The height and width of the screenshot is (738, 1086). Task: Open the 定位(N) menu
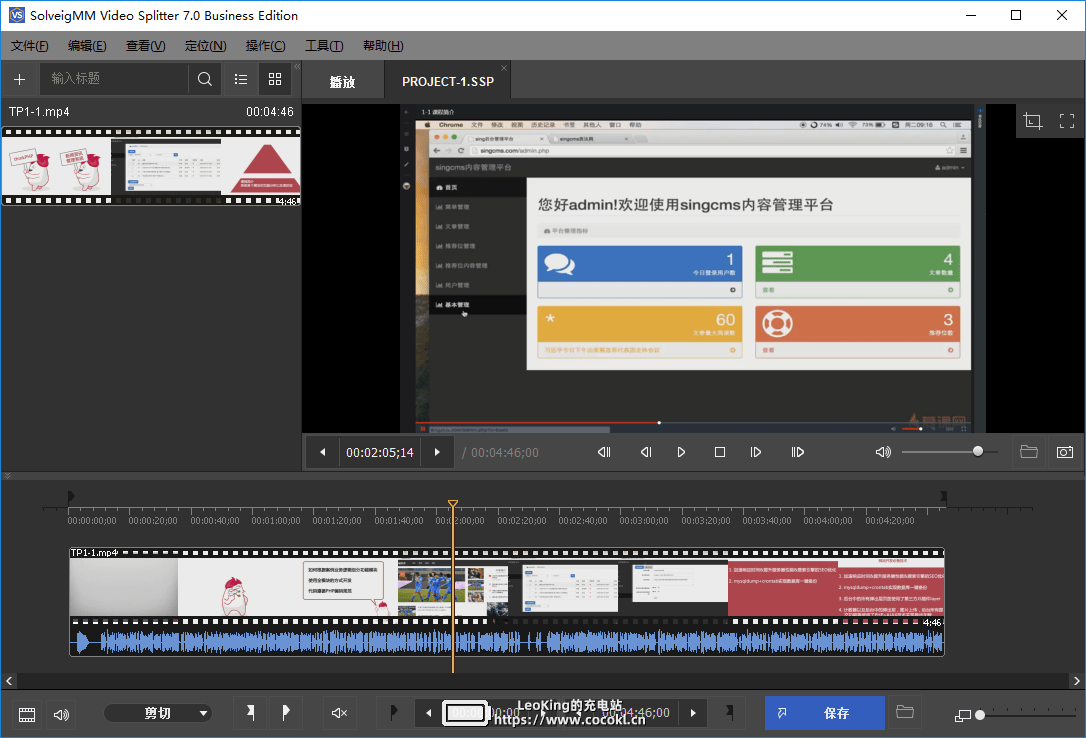(206, 46)
